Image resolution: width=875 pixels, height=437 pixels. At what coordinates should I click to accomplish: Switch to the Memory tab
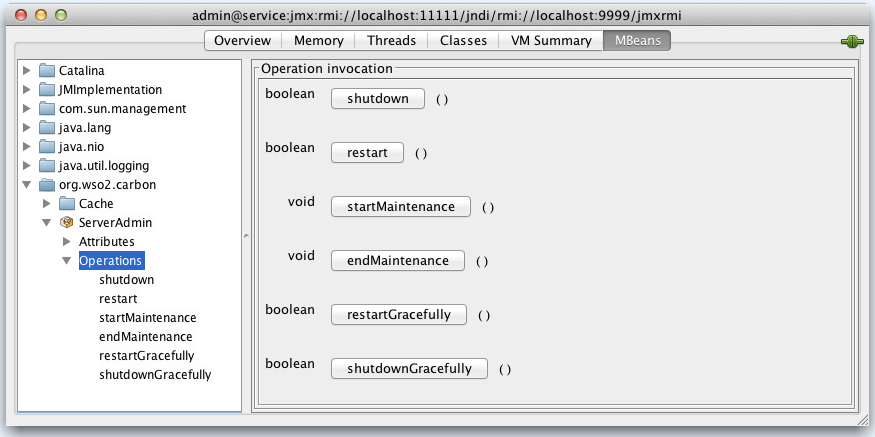pyautogui.click(x=319, y=41)
